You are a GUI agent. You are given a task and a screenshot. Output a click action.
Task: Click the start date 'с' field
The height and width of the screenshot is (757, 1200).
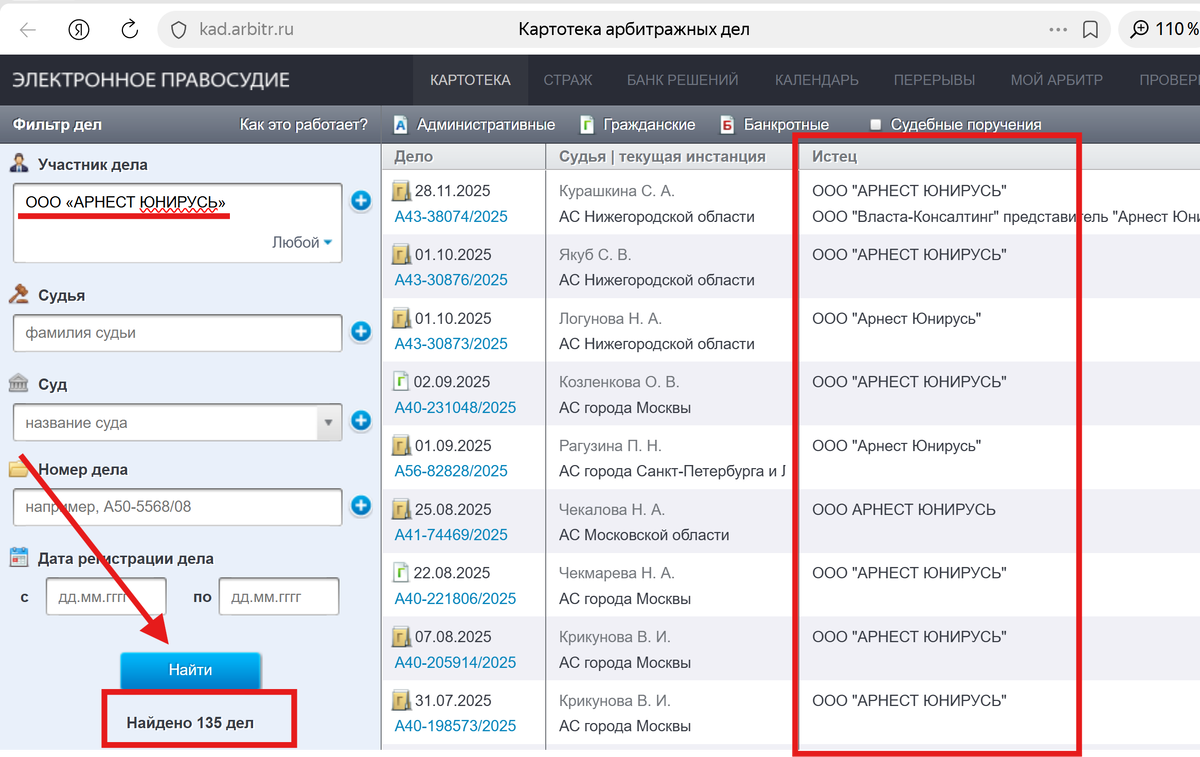pyautogui.click(x=106, y=597)
